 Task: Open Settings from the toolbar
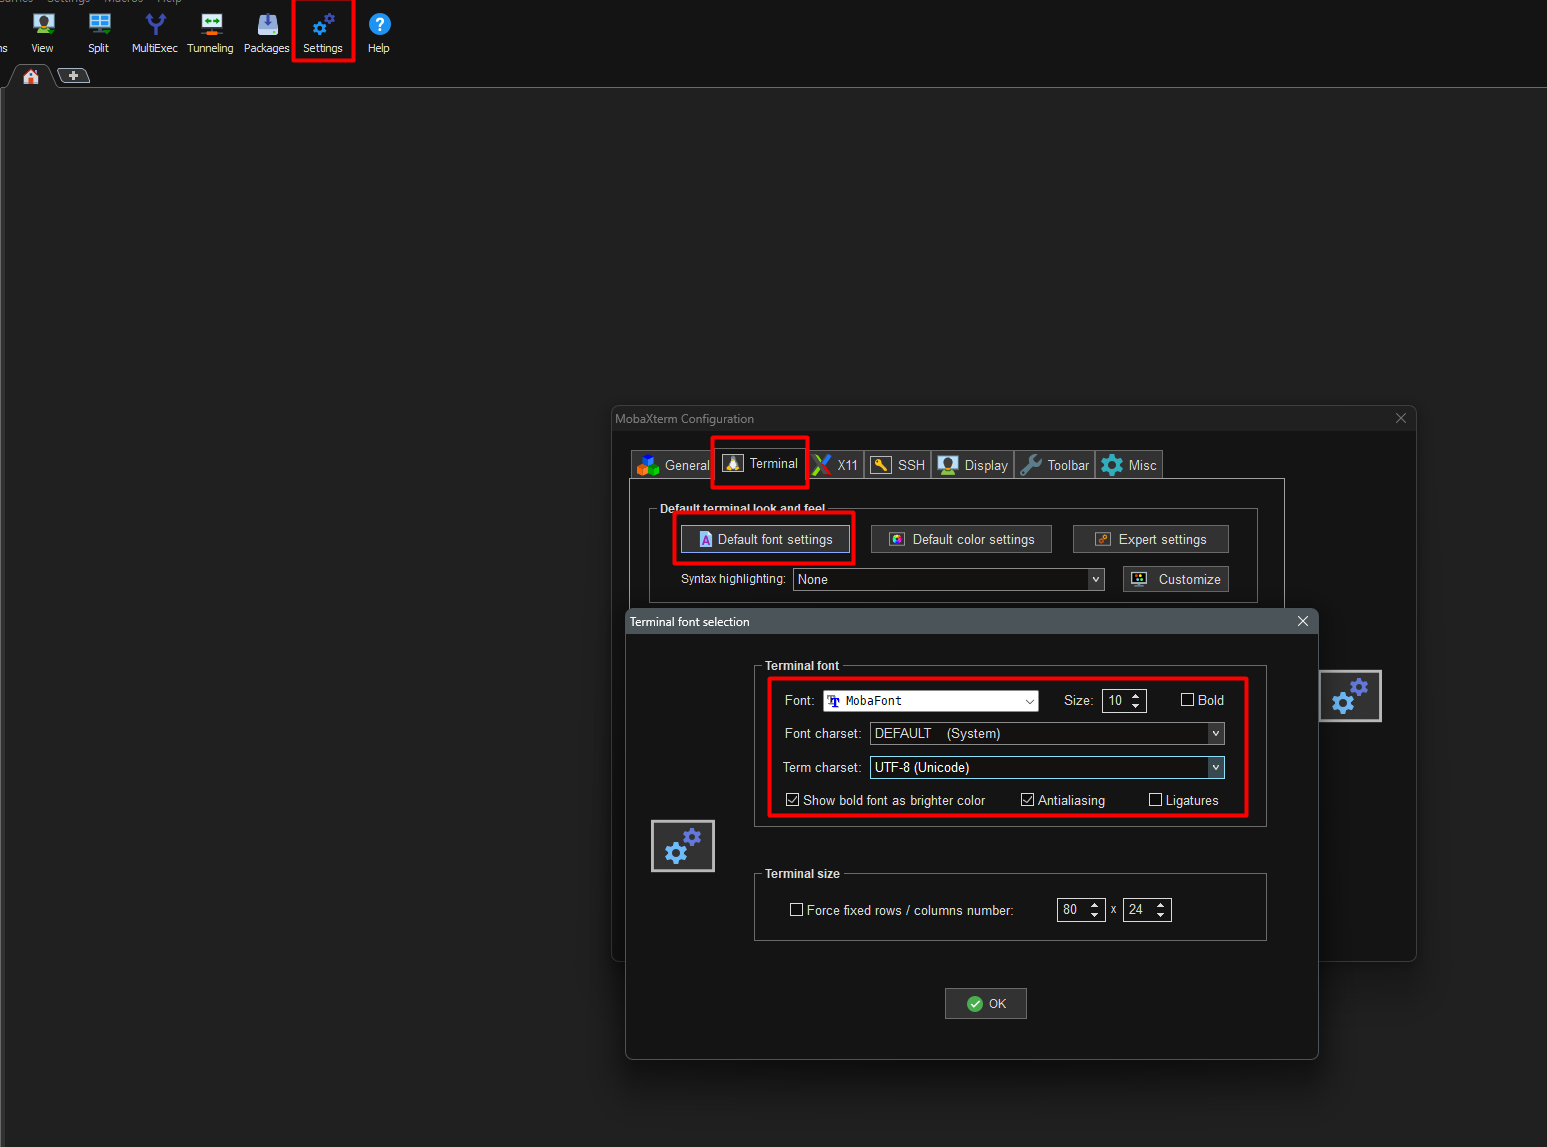323,32
